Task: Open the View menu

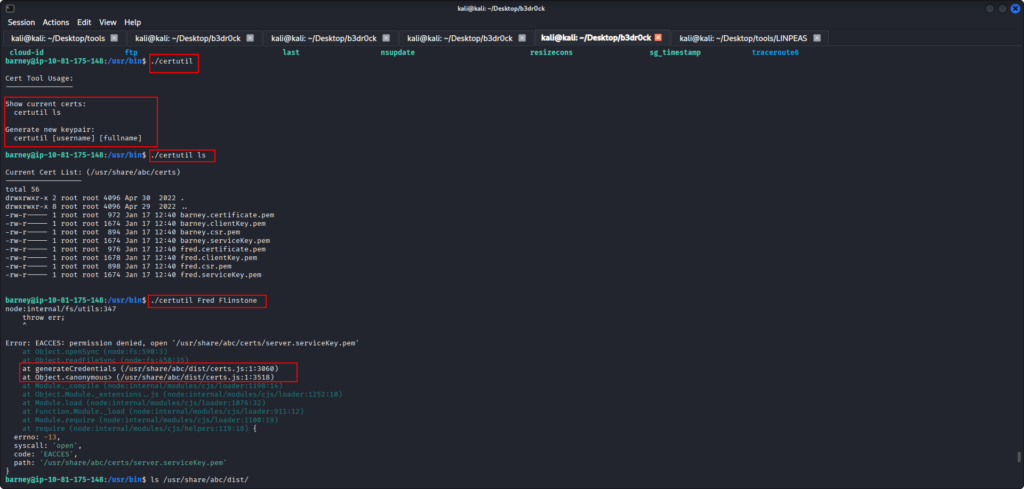Action: tap(107, 22)
